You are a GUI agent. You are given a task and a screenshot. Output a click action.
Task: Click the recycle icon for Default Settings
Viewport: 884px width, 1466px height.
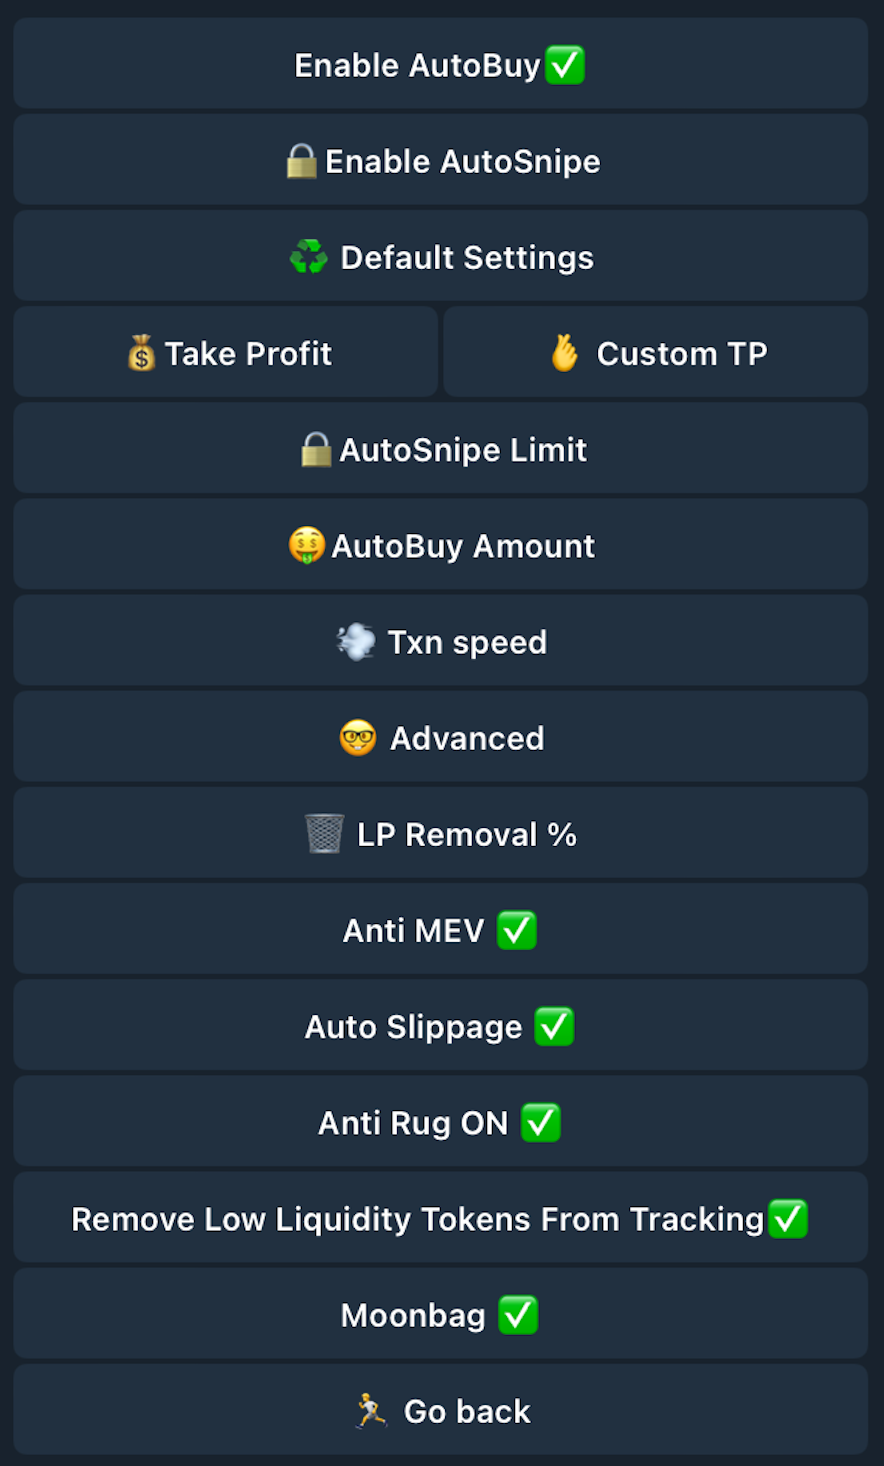(x=309, y=257)
